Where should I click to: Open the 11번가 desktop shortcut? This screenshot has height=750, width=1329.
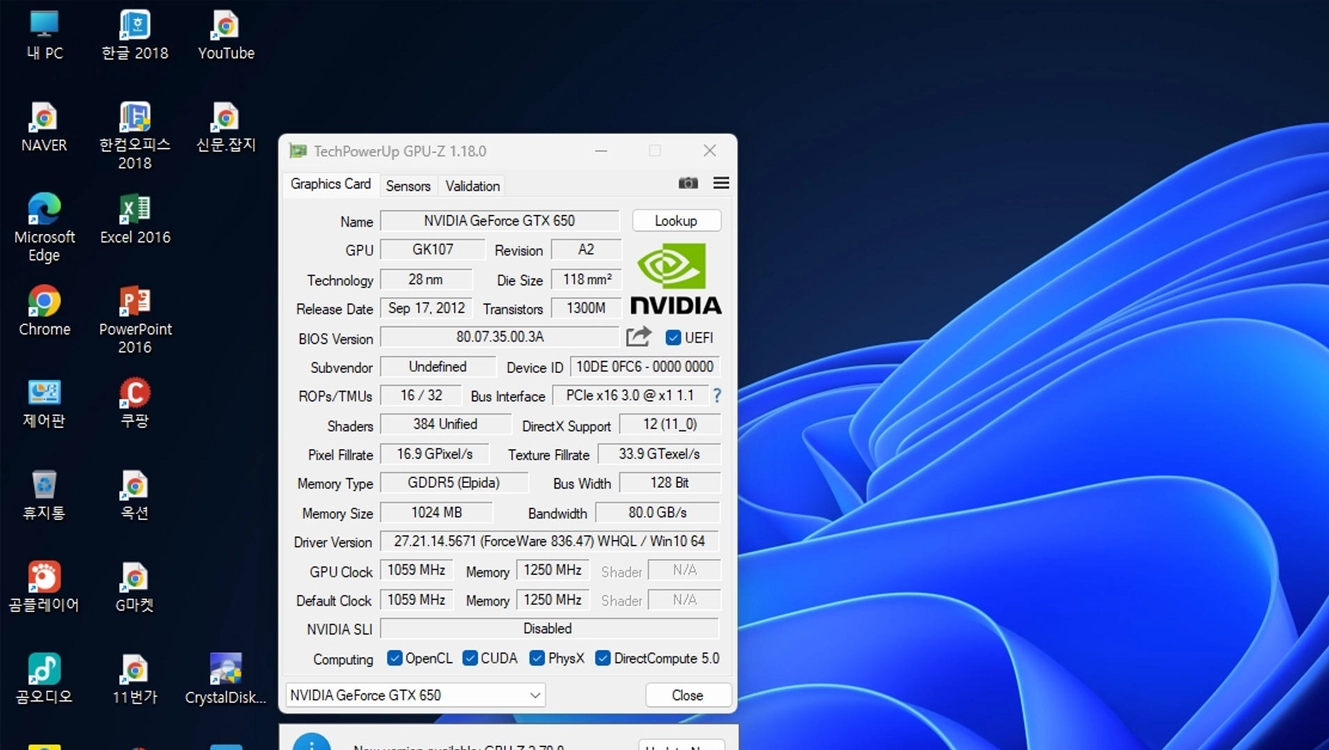(135, 679)
